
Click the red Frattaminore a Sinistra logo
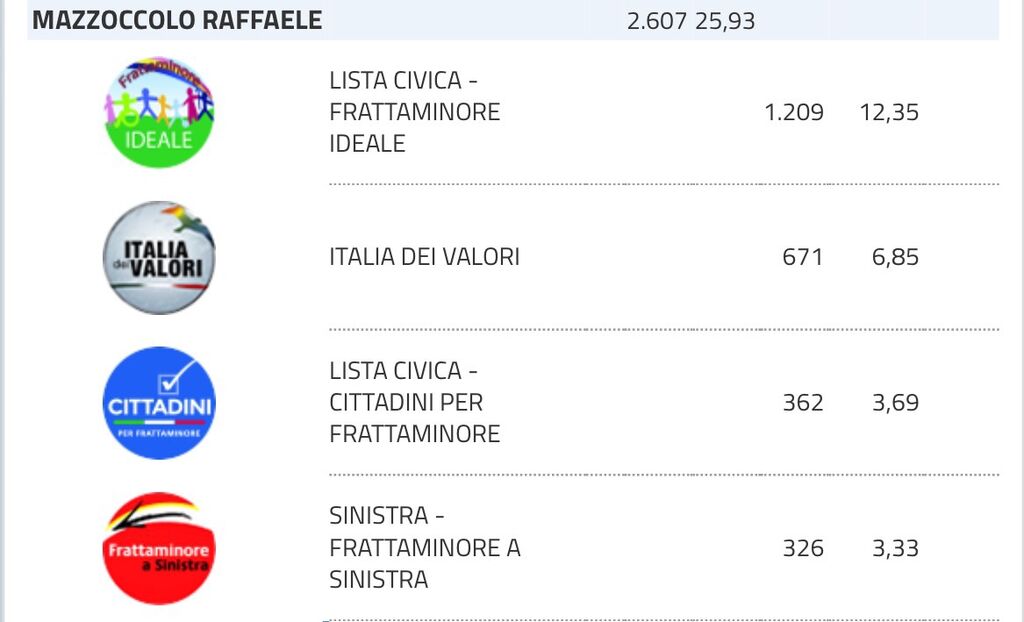click(159, 548)
